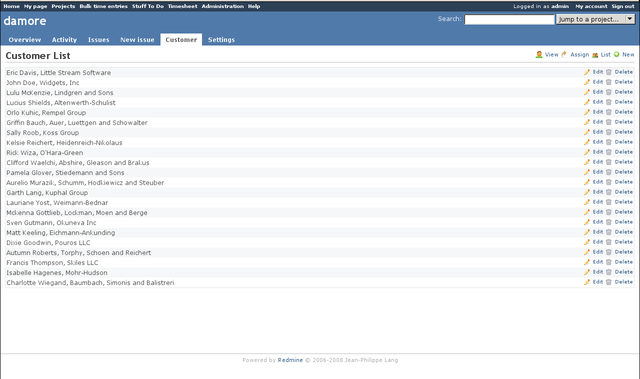Click 'Dixie Goodwin, Pouros LLC' row text

[x=48, y=242]
